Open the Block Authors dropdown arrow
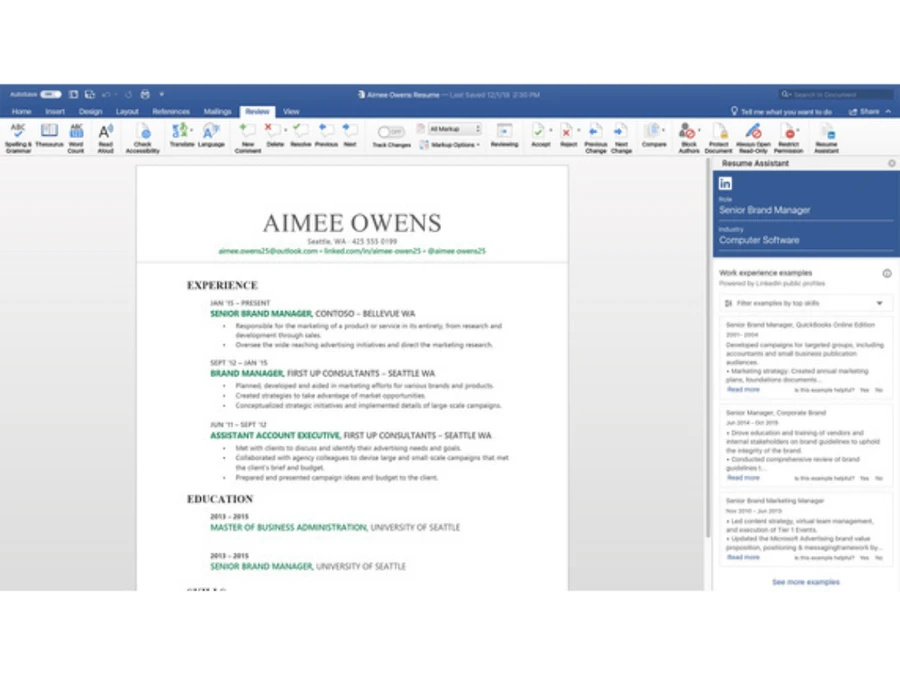900x675 pixels. click(699, 130)
